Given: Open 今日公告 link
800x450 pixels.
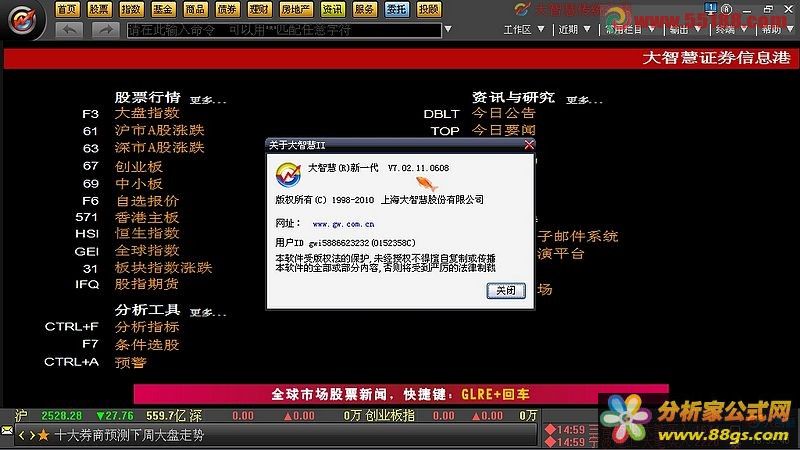Looking at the screenshot, I should tap(504, 113).
